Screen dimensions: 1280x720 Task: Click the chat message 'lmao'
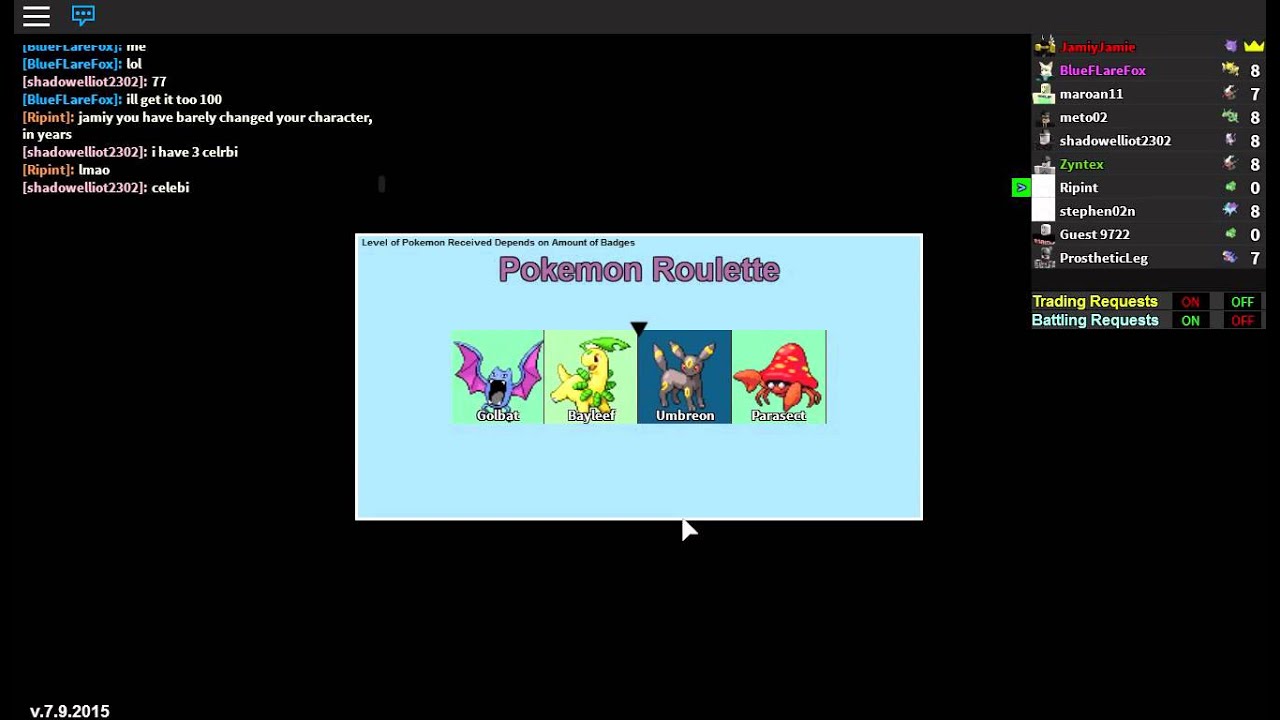94,170
